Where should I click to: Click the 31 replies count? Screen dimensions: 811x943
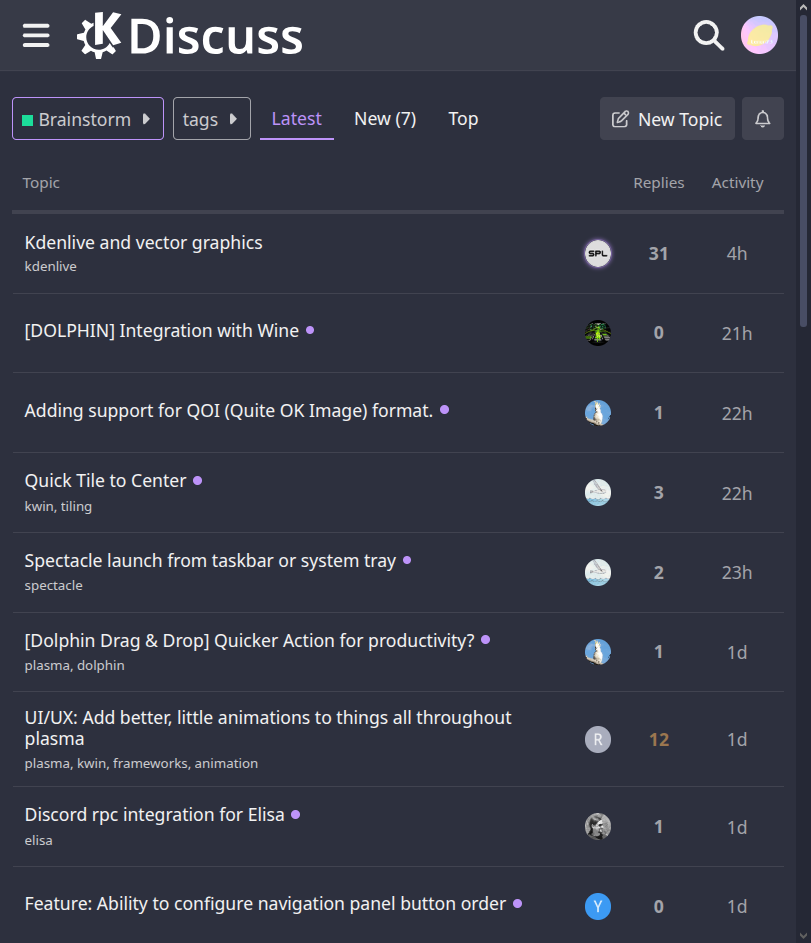point(658,253)
